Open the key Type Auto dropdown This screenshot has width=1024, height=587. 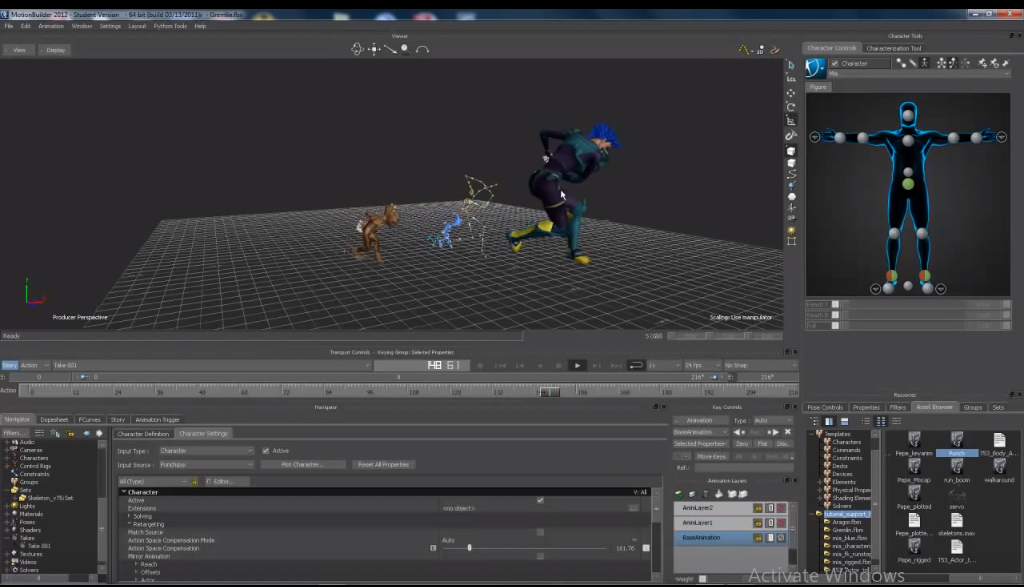(x=773, y=420)
